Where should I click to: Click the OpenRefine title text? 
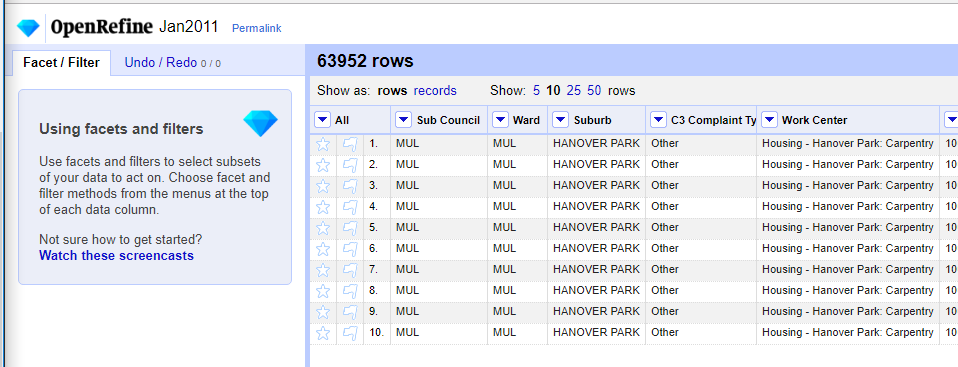(101, 27)
